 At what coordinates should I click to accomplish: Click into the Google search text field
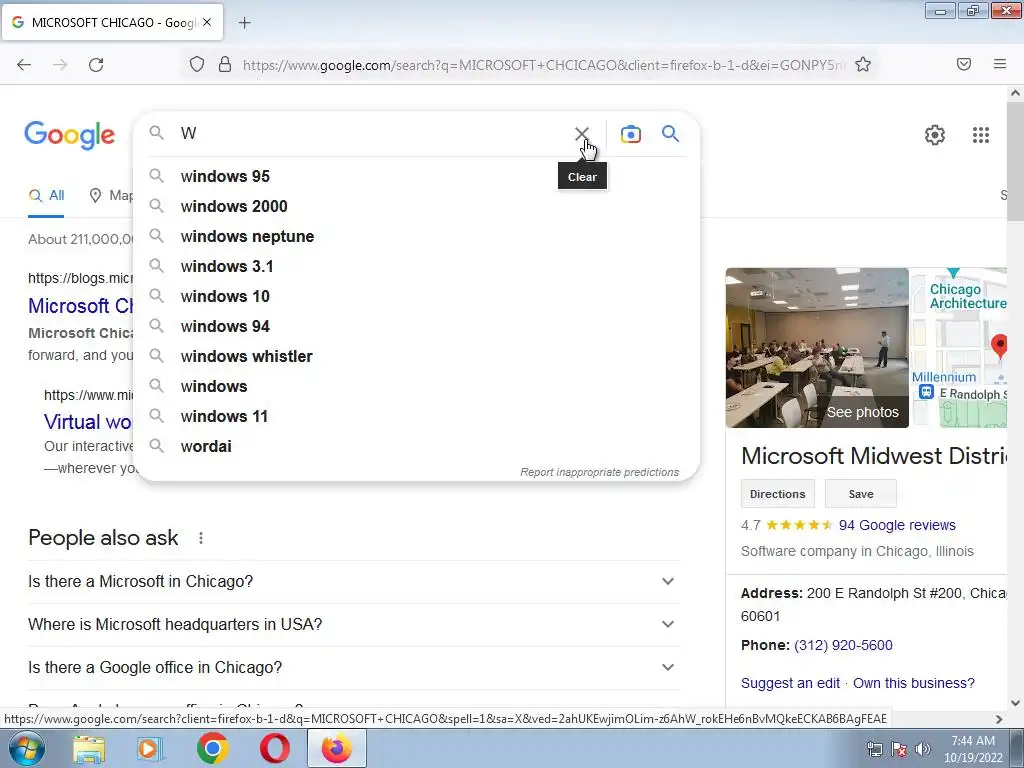372,134
